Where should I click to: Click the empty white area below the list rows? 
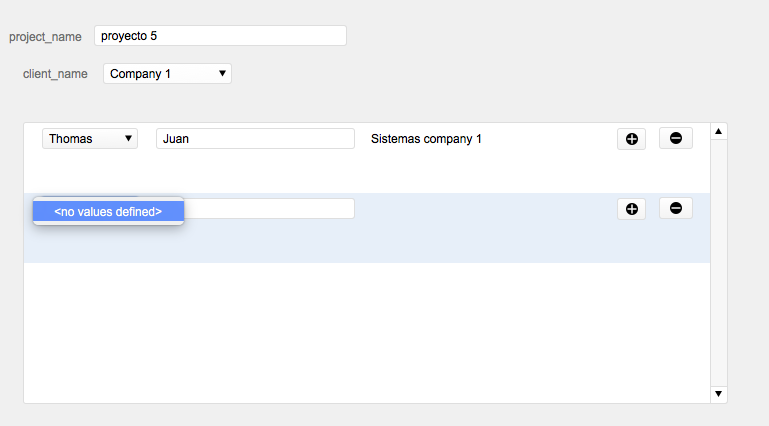[367, 333]
